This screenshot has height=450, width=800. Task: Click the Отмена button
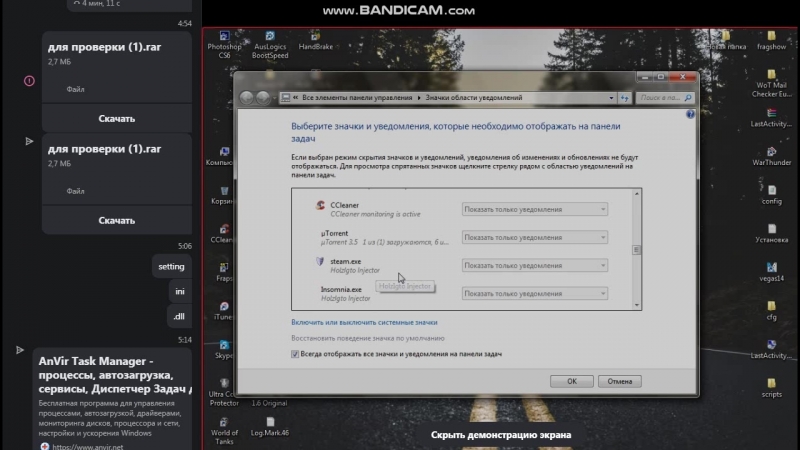[x=619, y=381]
